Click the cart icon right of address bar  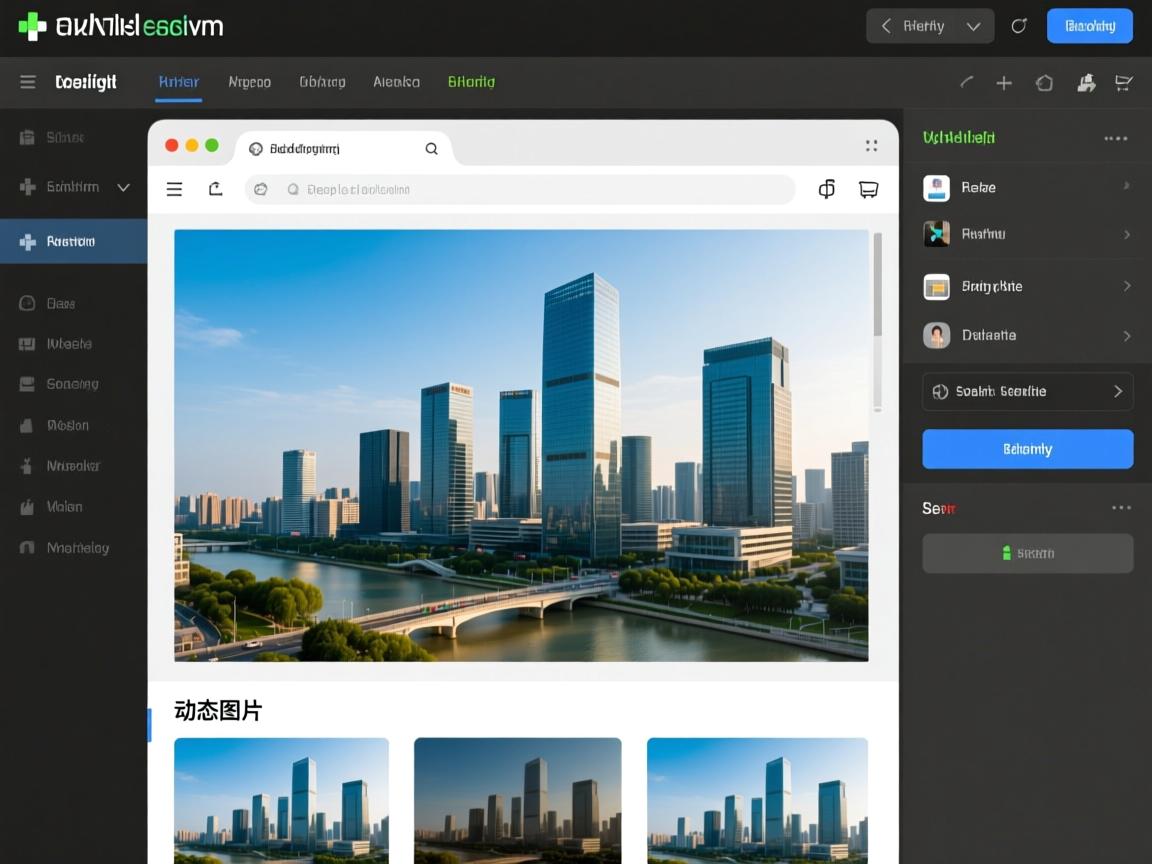[868, 189]
